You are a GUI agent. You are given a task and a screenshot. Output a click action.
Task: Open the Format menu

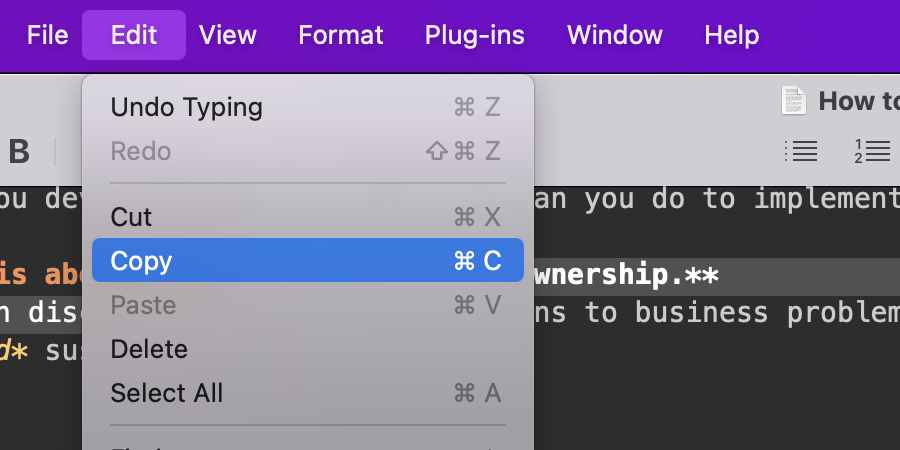[341, 35]
